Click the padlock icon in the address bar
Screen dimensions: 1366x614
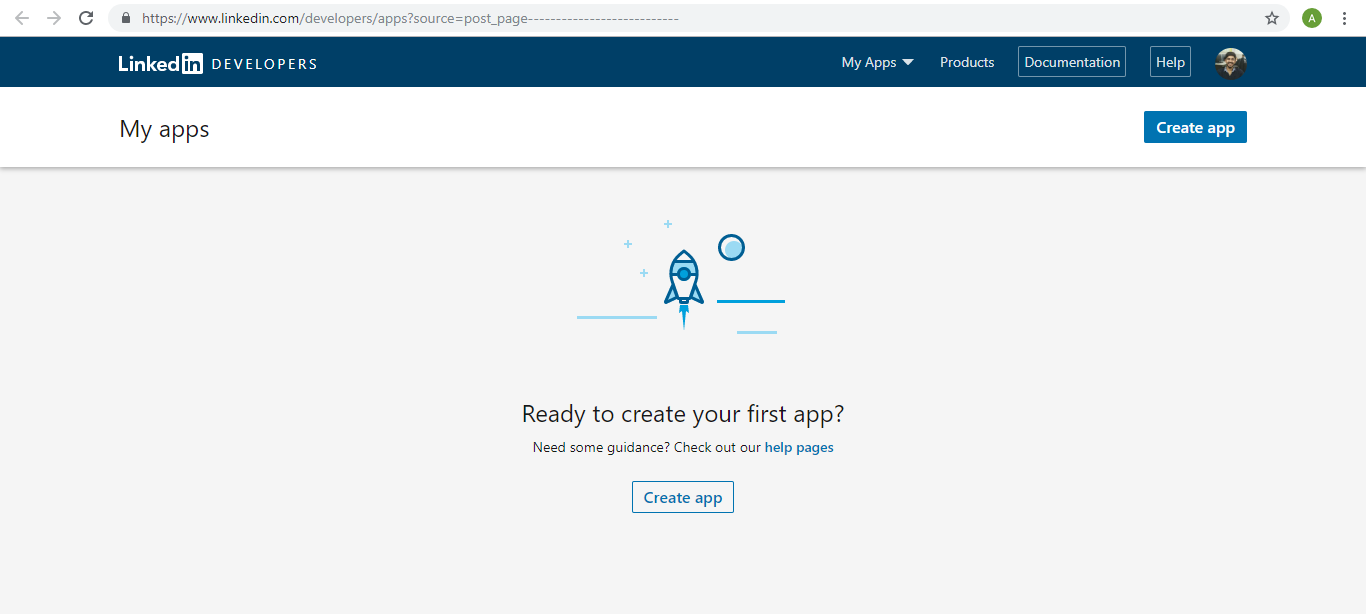[125, 18]
